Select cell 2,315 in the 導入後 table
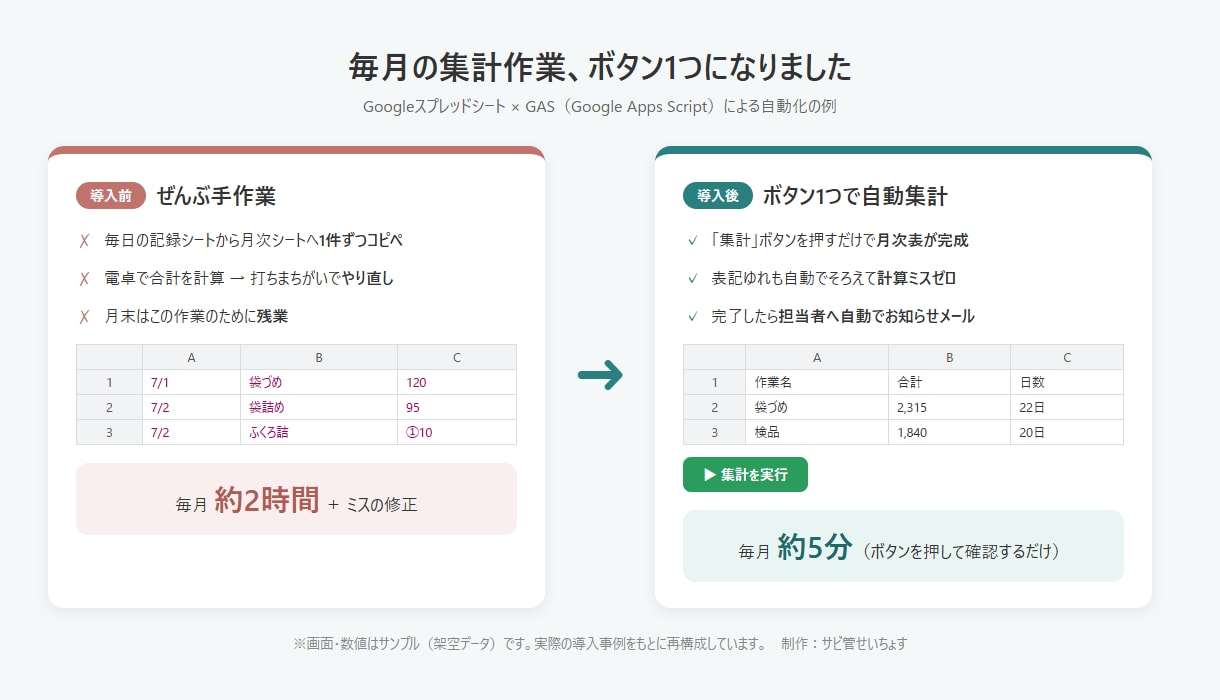 [949, 407]
